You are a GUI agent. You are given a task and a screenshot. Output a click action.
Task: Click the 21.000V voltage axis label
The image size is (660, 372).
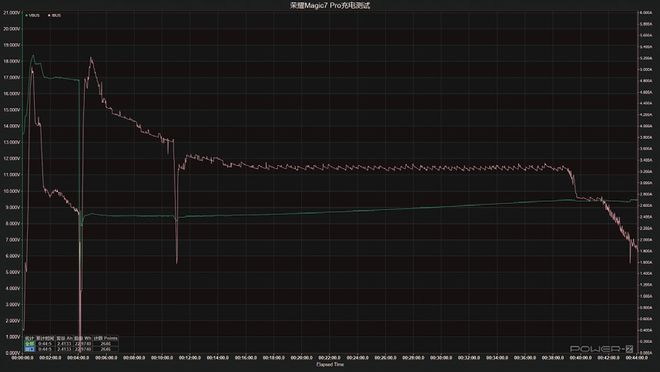coord(11,13)
